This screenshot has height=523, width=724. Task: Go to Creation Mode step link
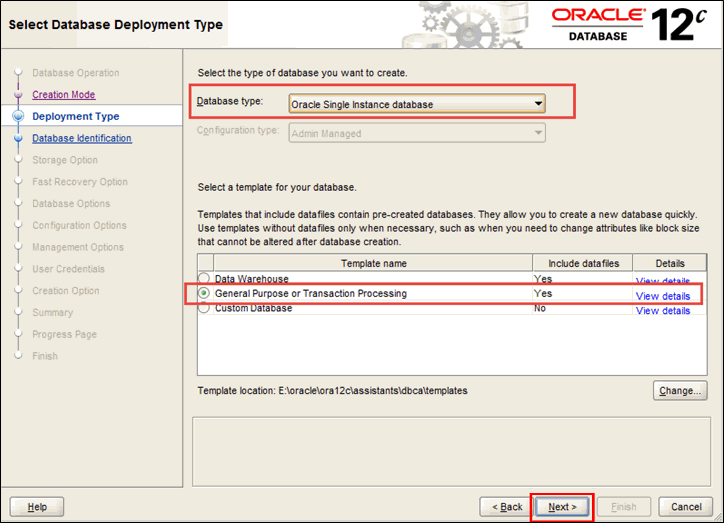tap(63, 95)
